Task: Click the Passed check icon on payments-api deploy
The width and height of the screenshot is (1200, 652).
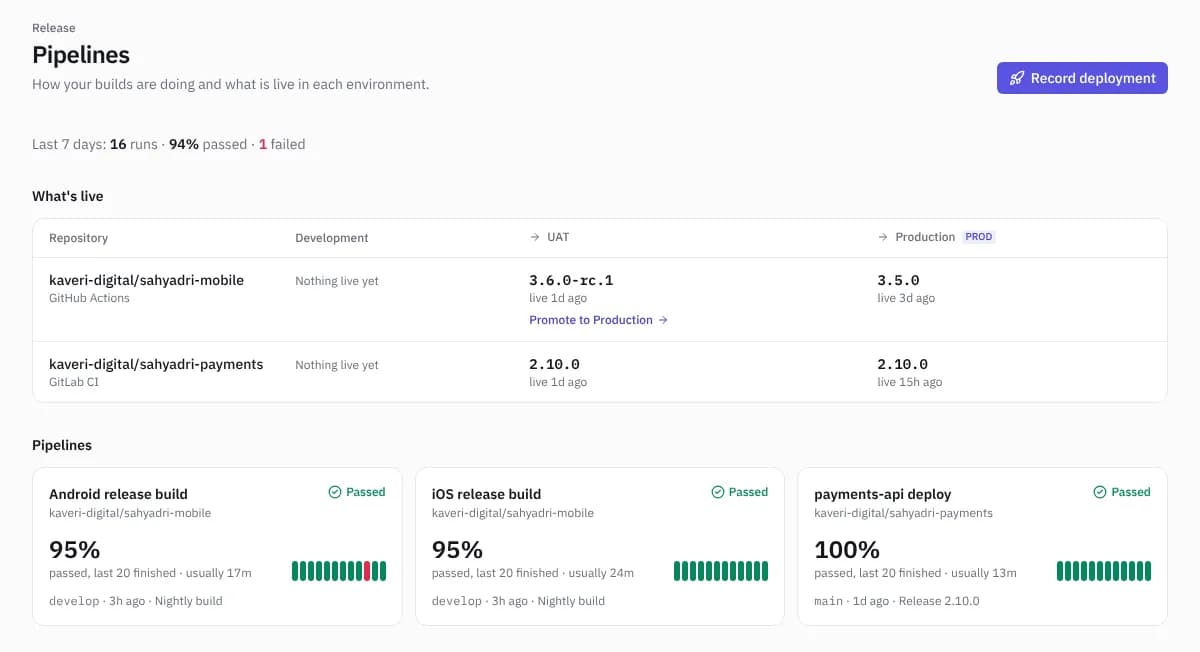Action: pyautogui.click(x=1100, y=492)
